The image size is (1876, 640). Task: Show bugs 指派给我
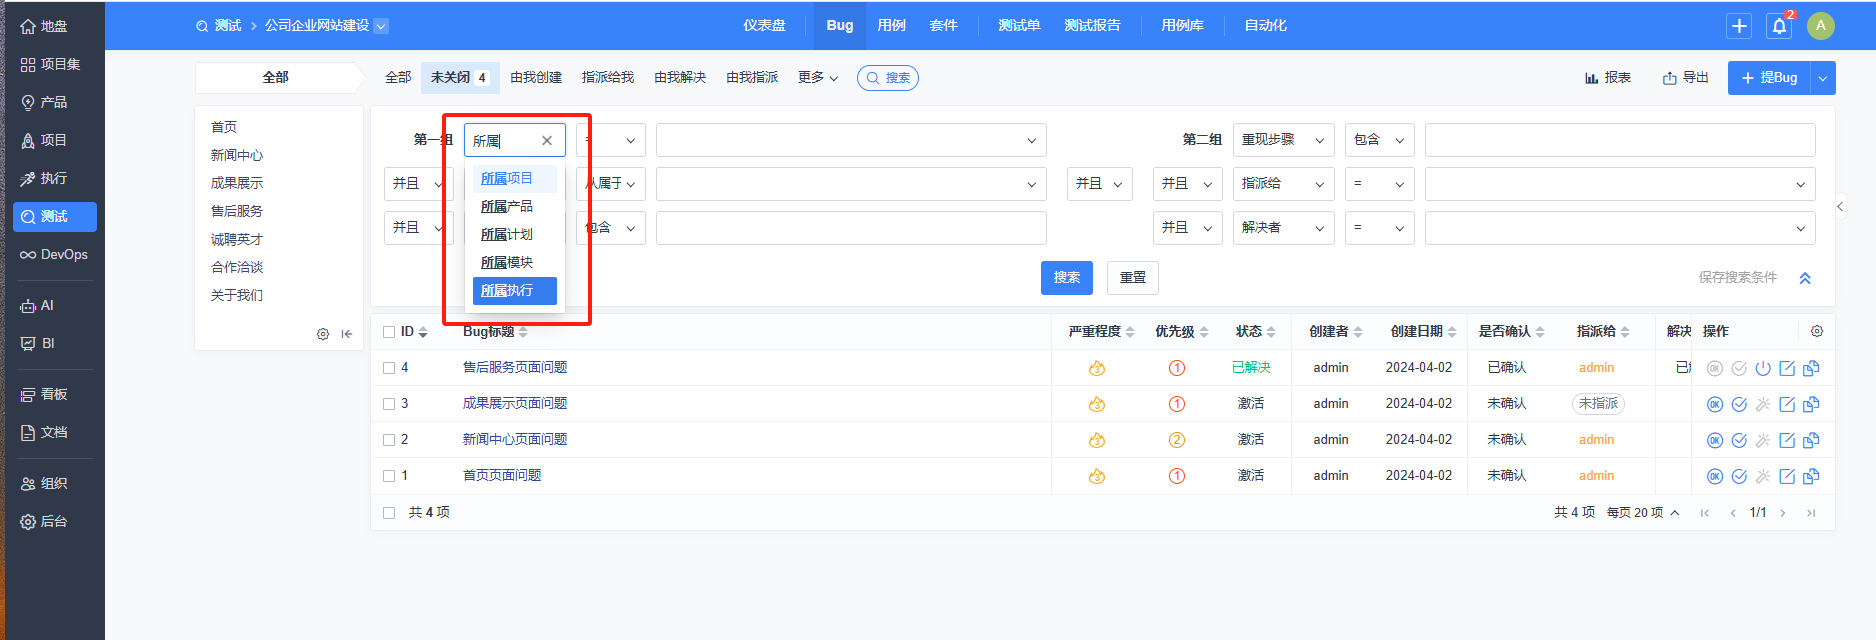pyautogui.click(x=608, y=78)
